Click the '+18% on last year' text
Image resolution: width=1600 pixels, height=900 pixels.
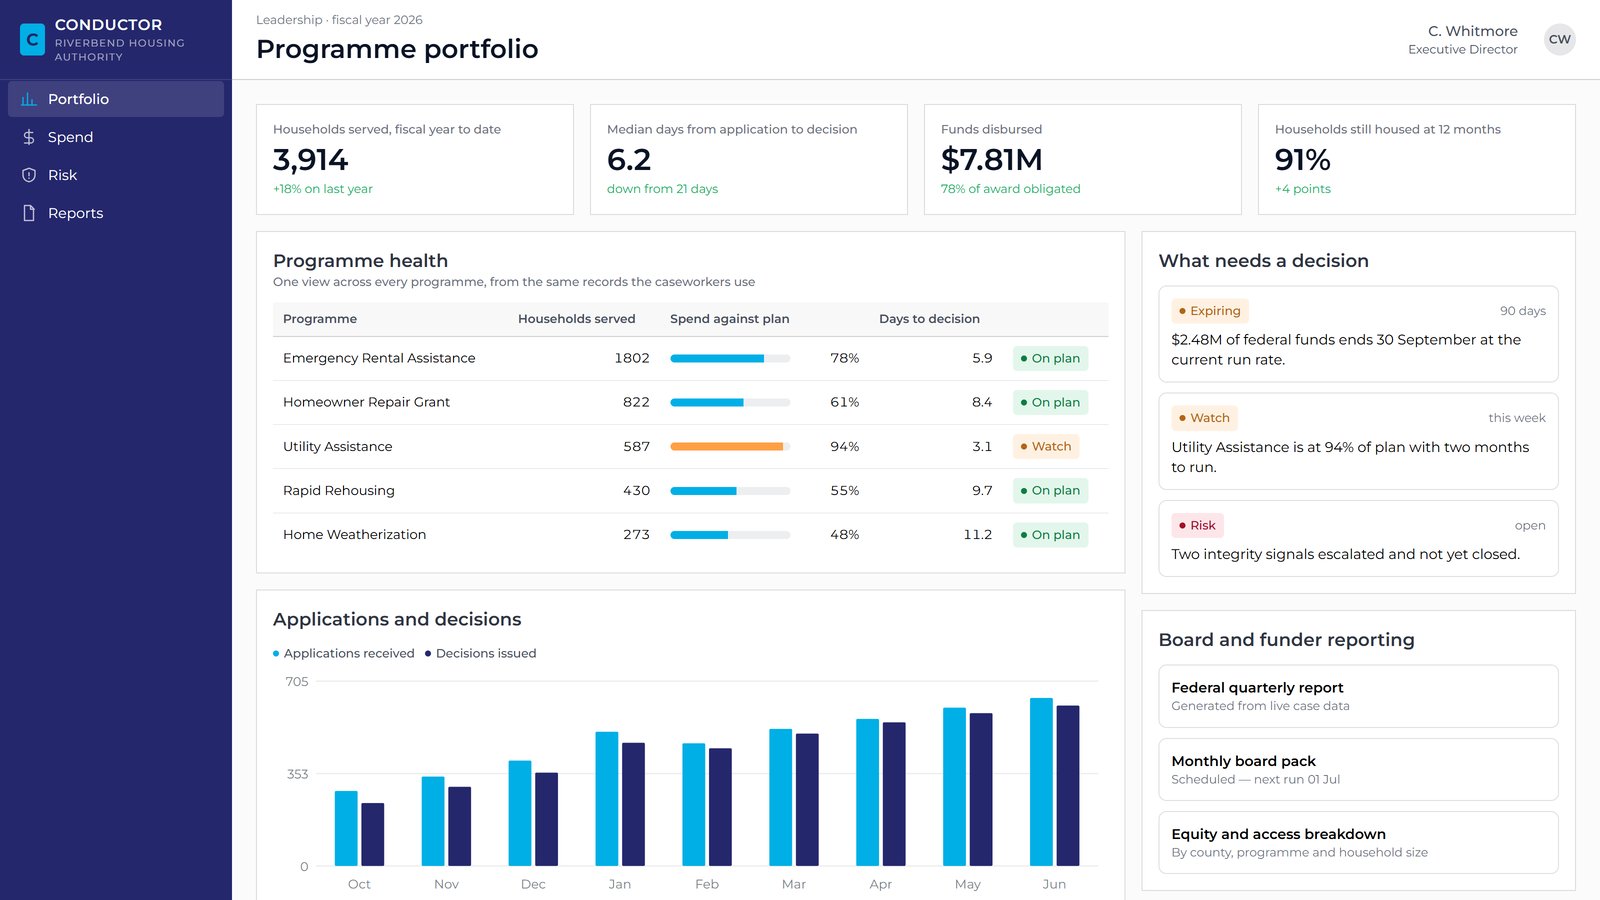click(323, 189)
